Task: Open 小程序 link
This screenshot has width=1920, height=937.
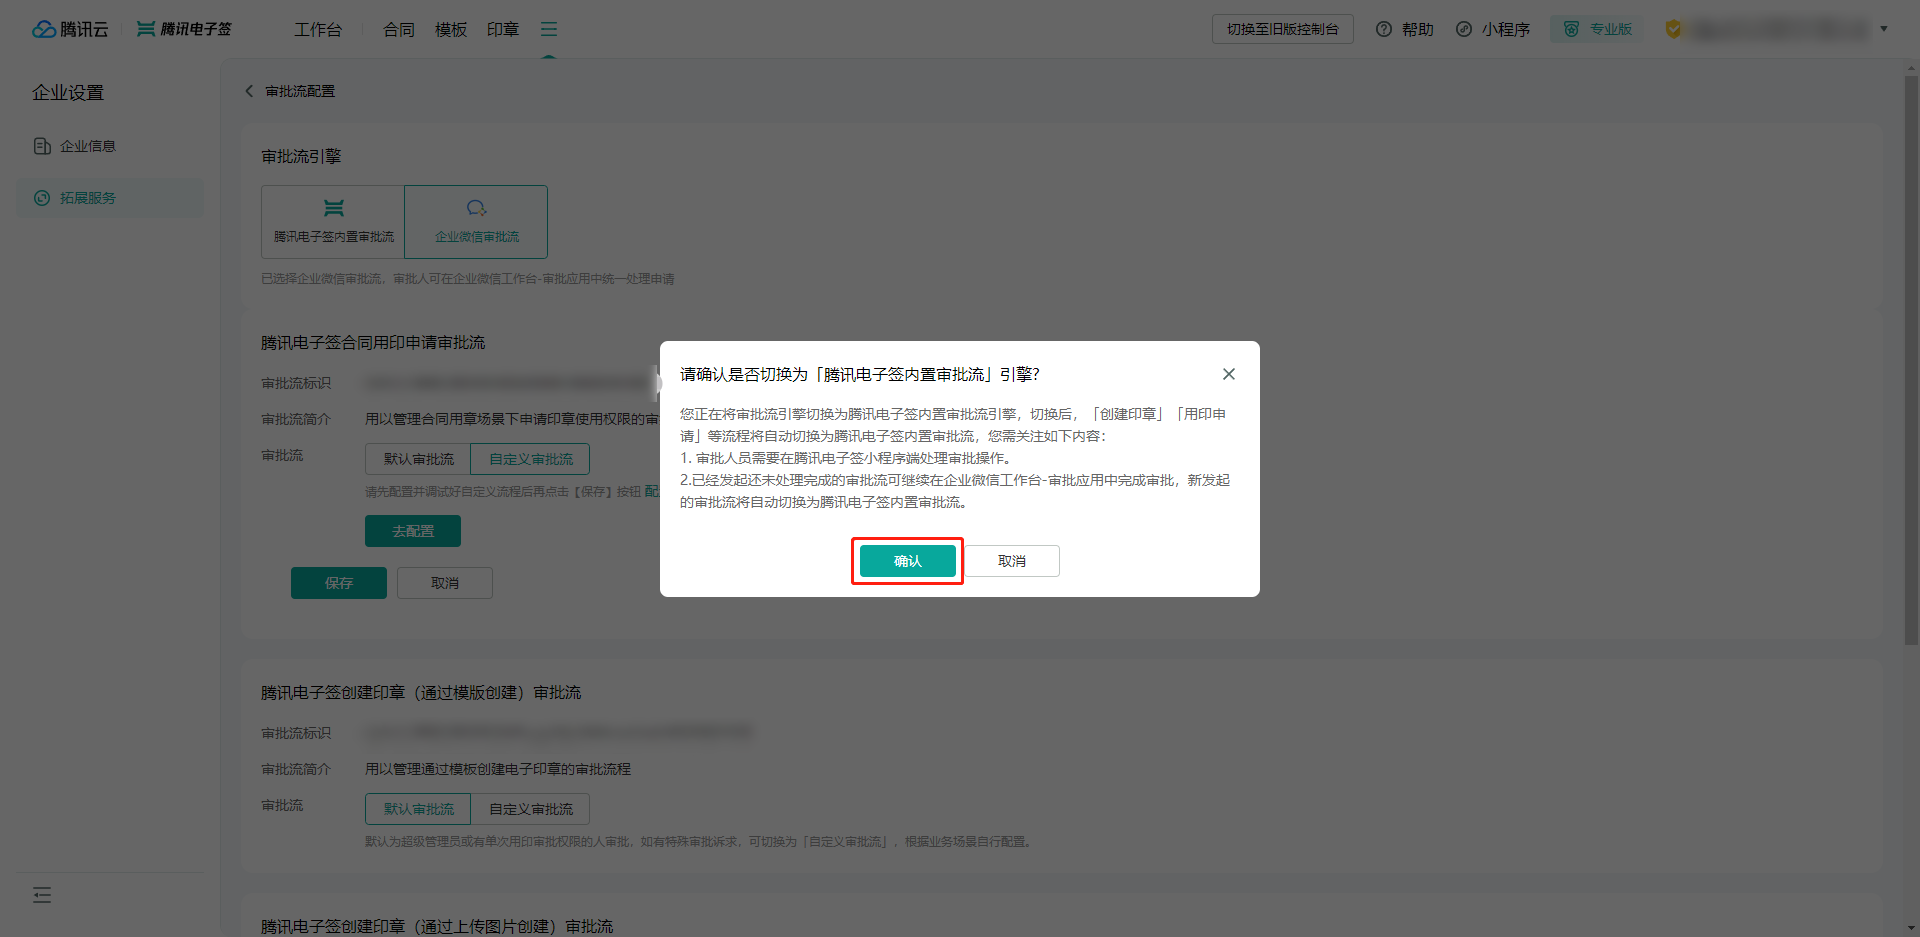Action: [x=1493, y=29]
